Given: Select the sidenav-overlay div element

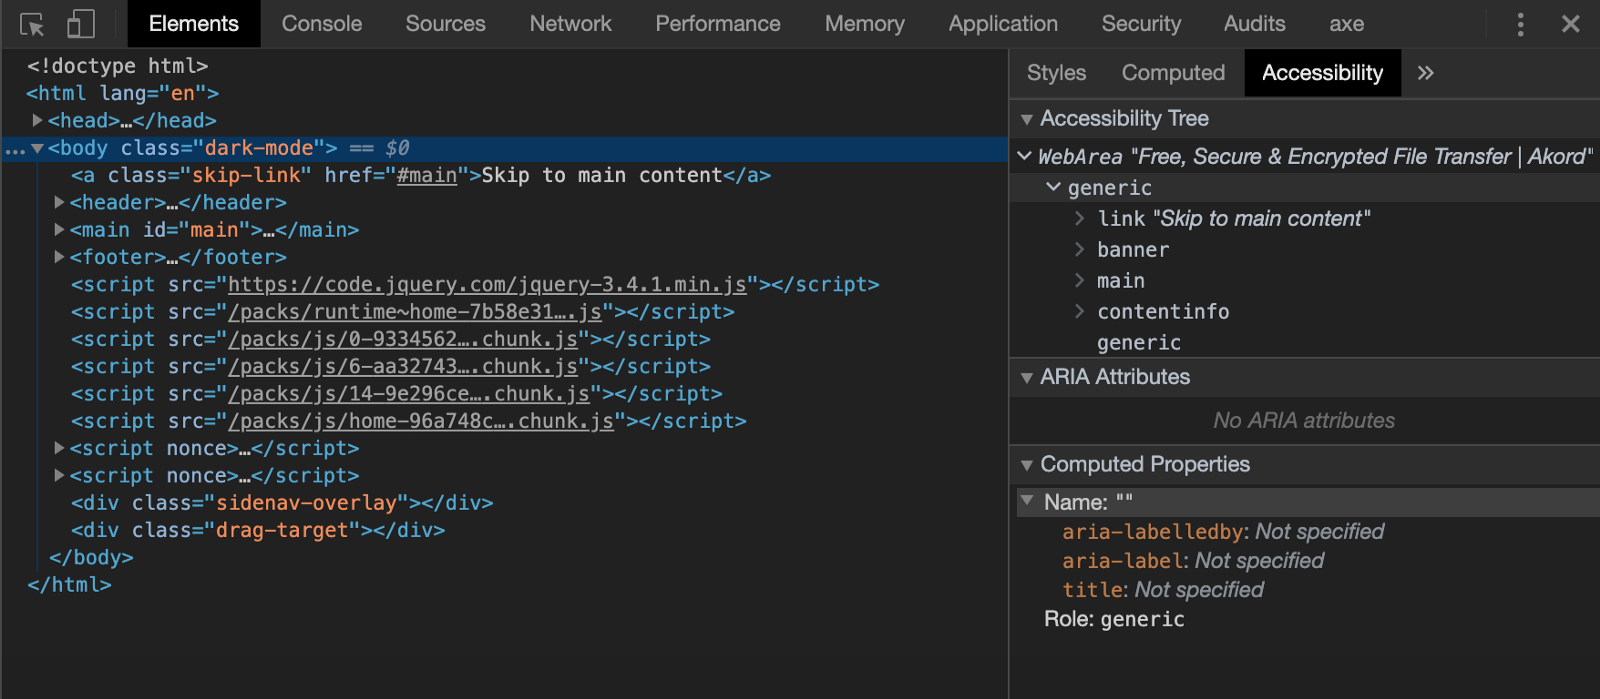Looking at the screenshot, I should coord(282,503).
